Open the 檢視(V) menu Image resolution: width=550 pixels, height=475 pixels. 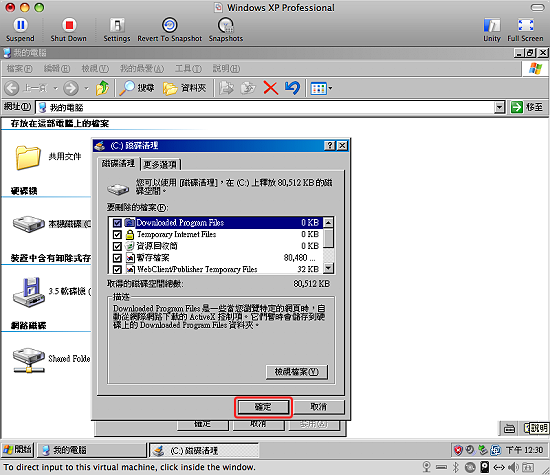pyautogui.click(x=95, y=68)
